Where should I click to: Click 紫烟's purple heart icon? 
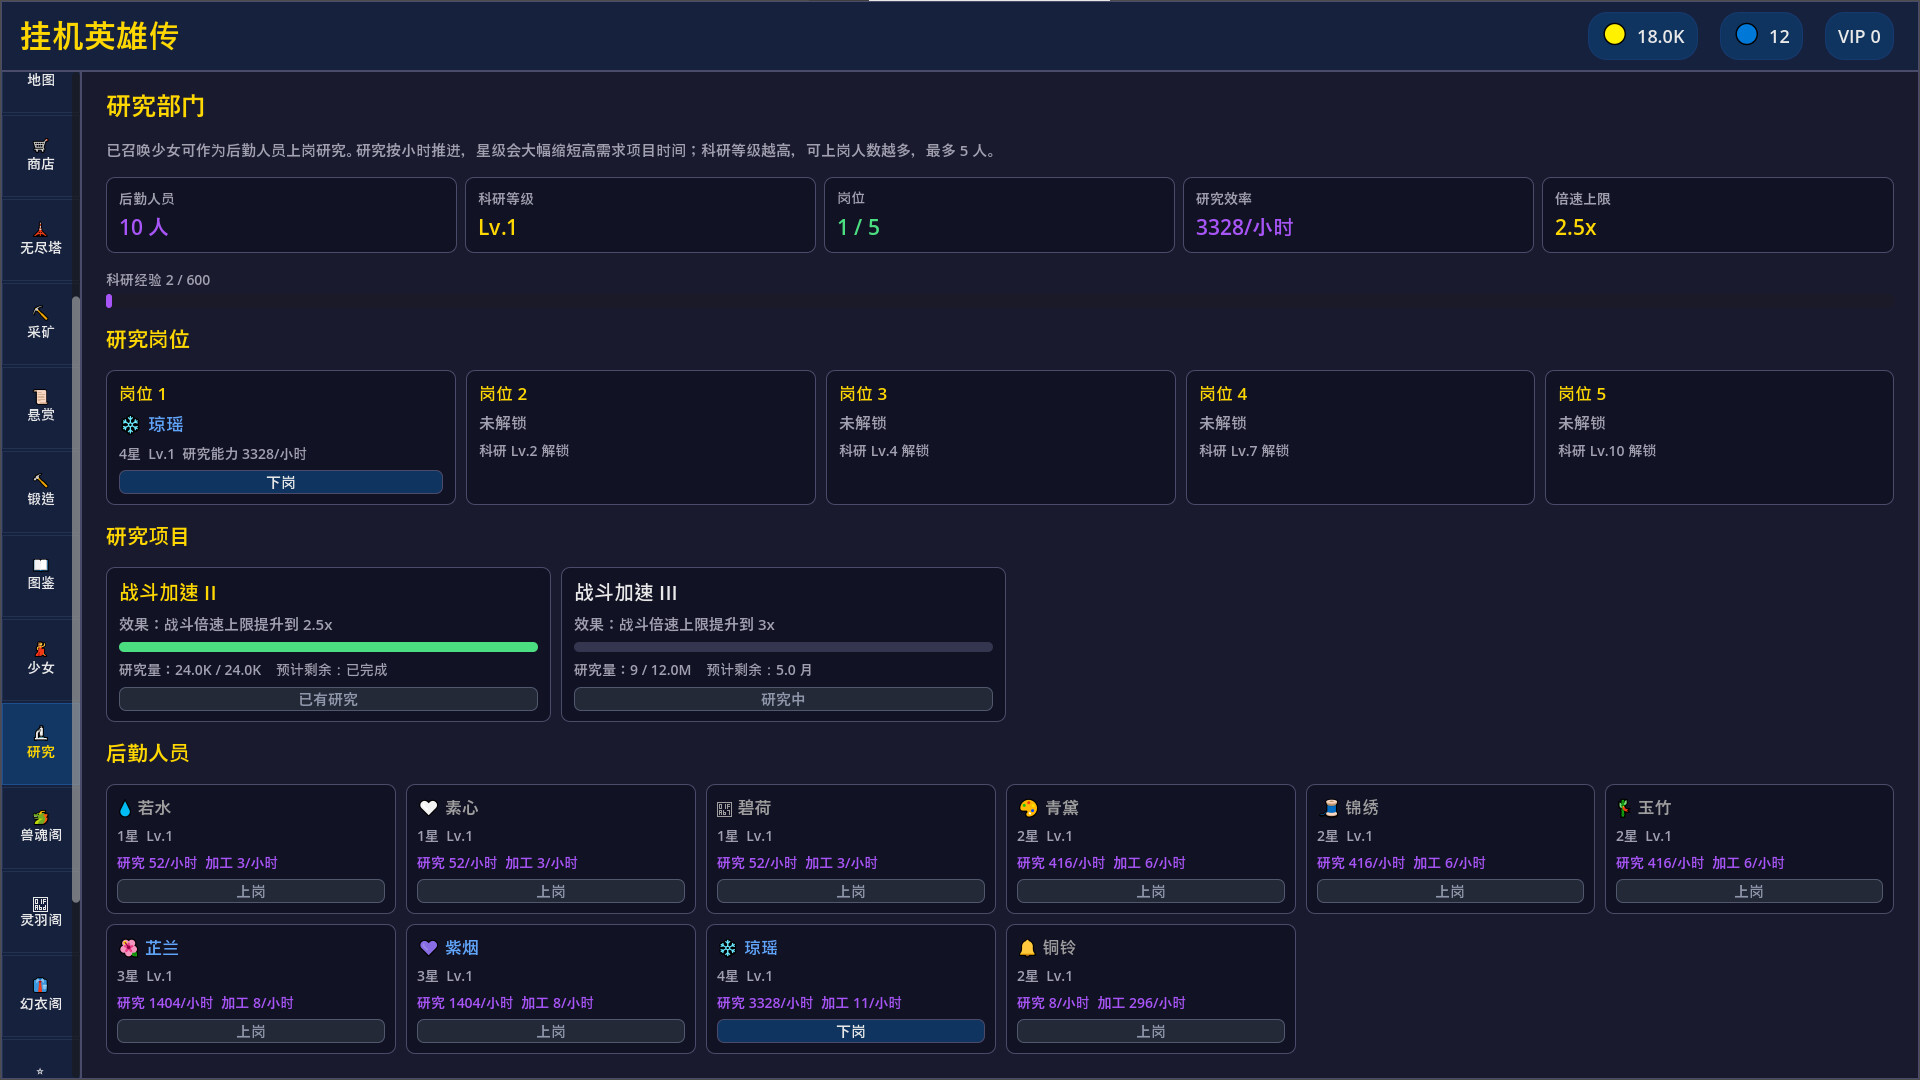428,948
